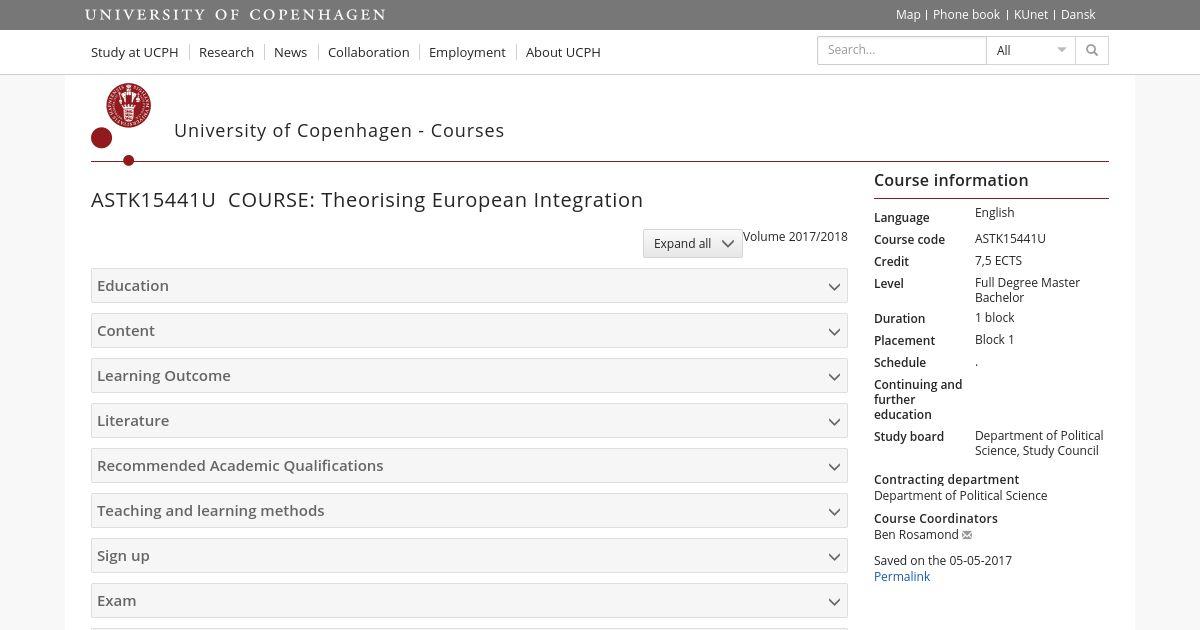This screenshot has width=1200, height=630.
Task: Expand the Sign up section
Action: [469, 556]
